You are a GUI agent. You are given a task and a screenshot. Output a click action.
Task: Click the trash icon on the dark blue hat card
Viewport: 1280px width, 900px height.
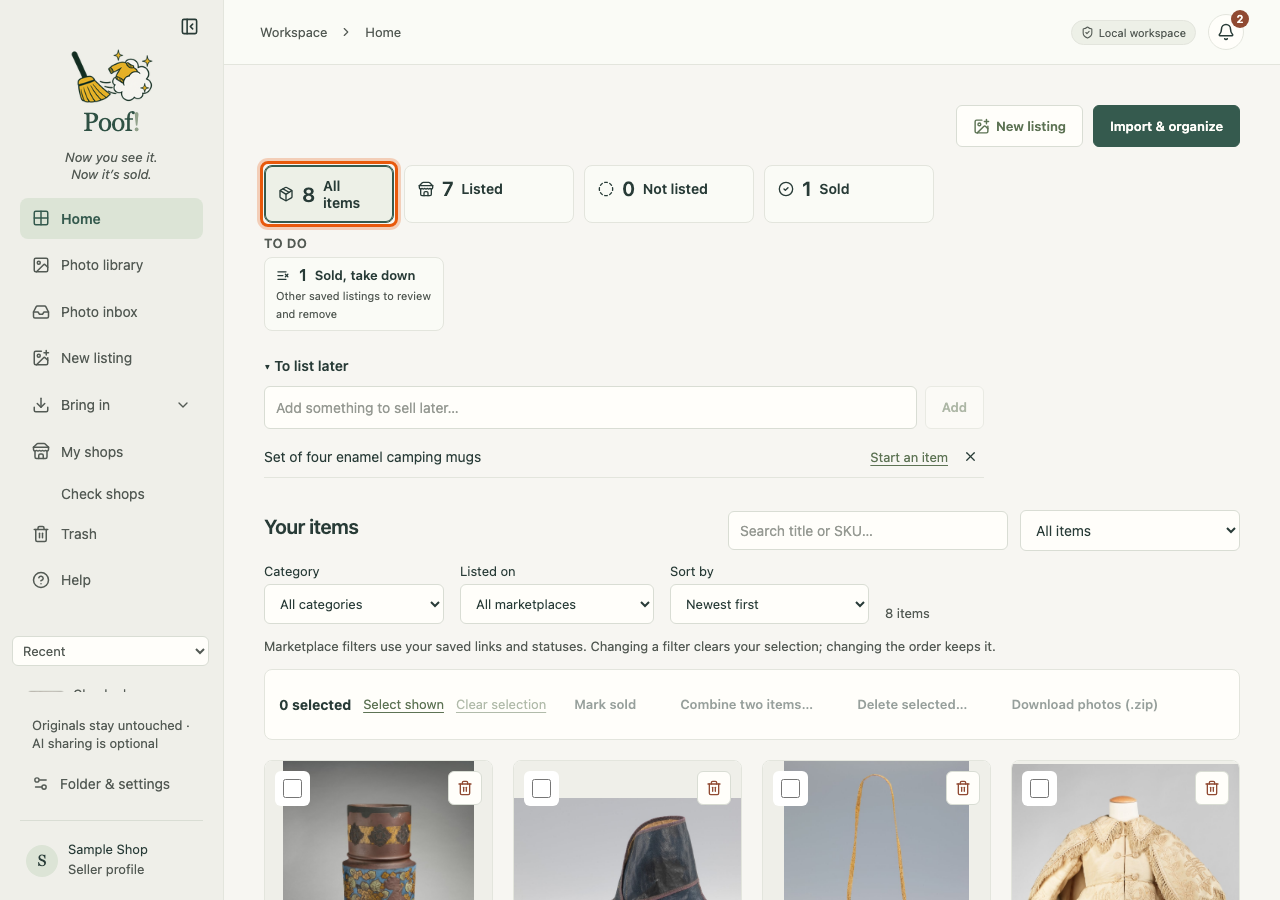point(714,788)
